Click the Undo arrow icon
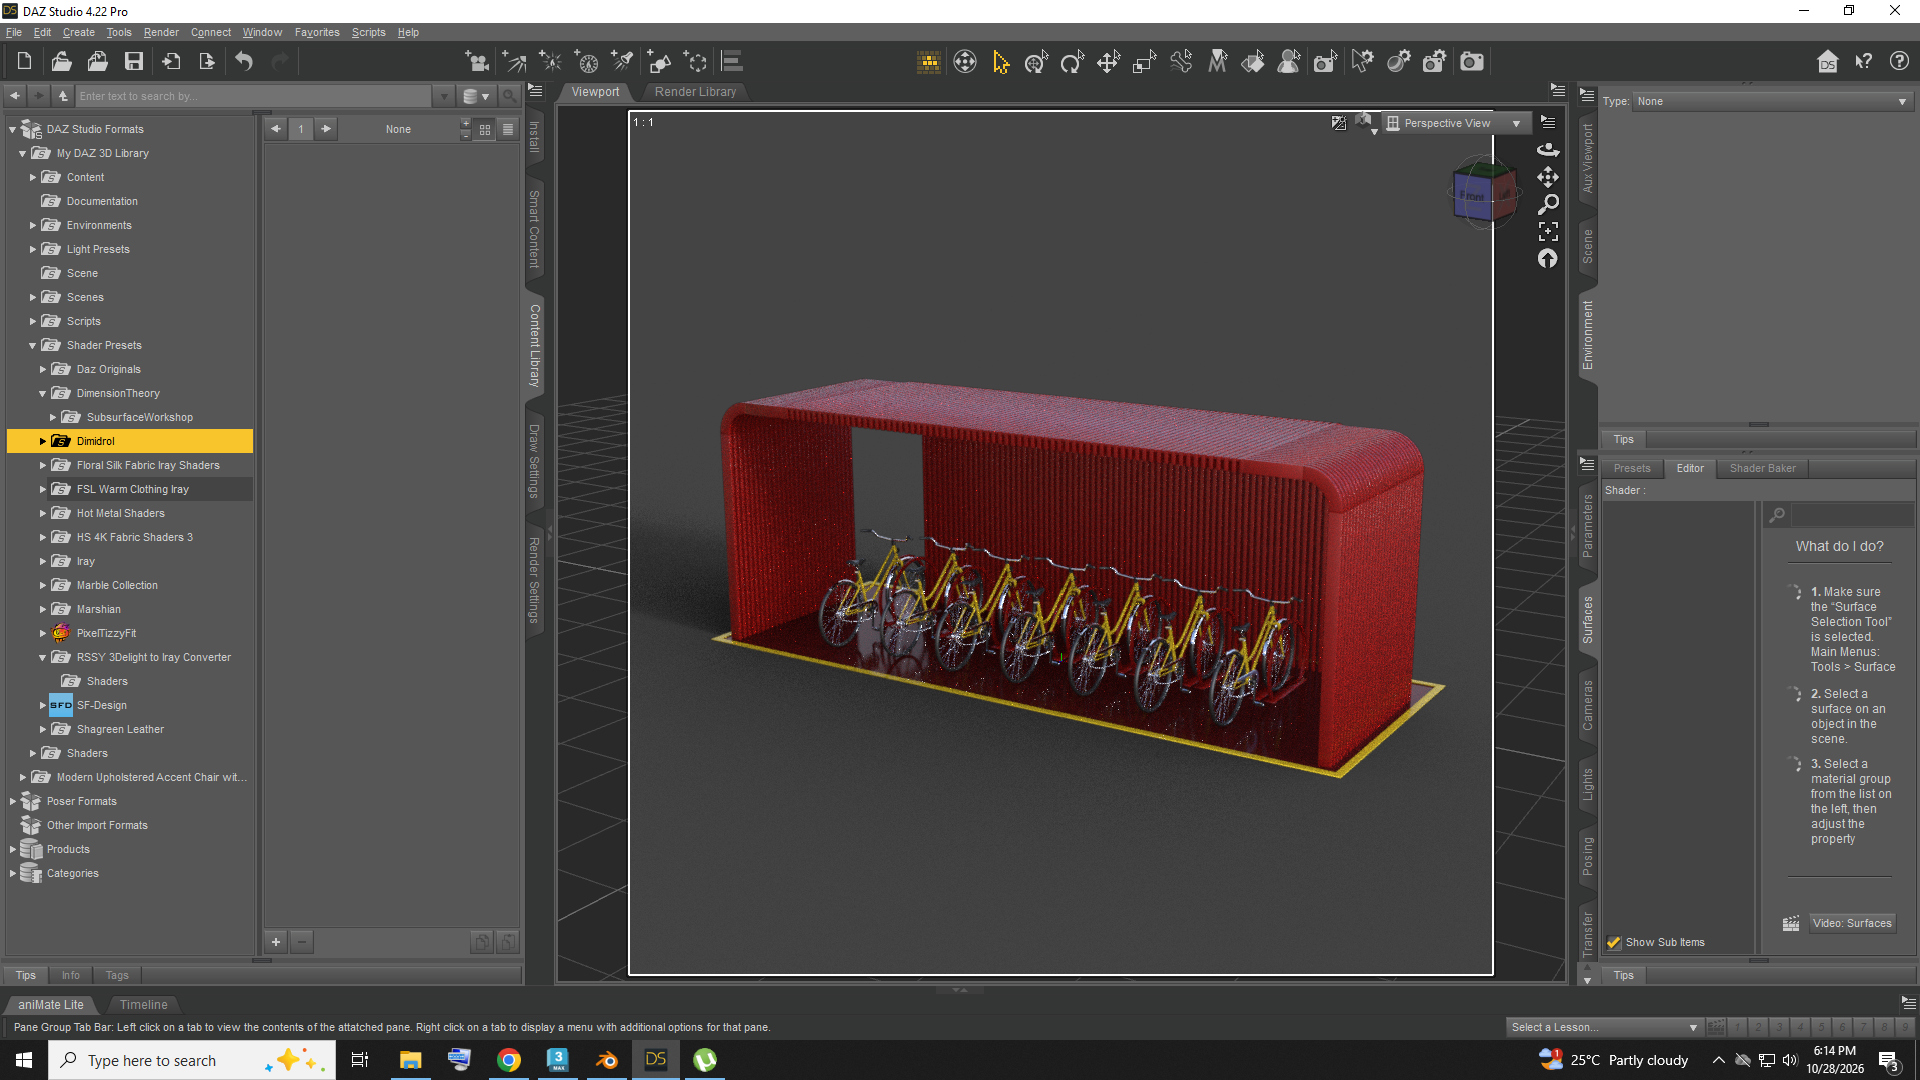 [244, 62]
